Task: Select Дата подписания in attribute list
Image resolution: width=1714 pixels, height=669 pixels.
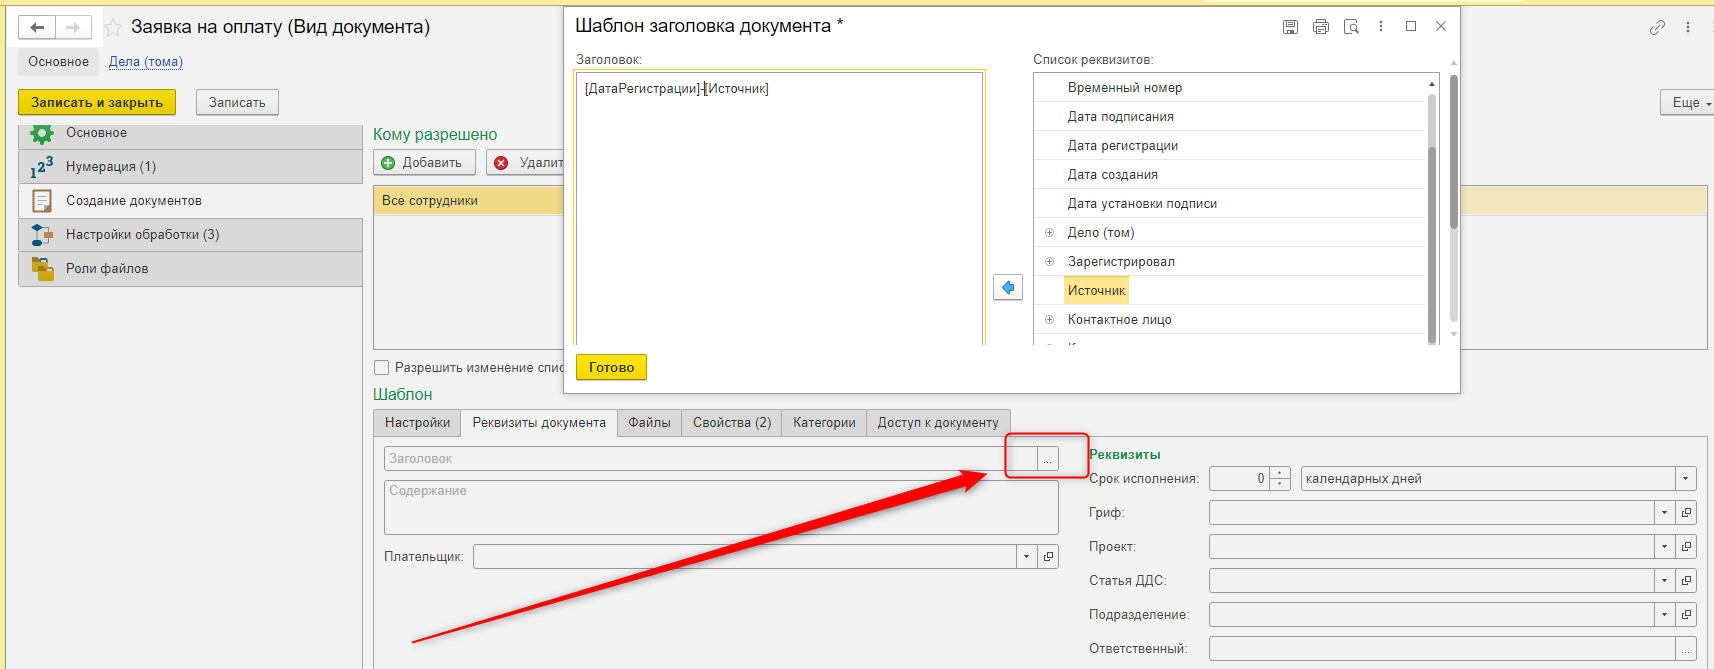Action: point(1120,117)
